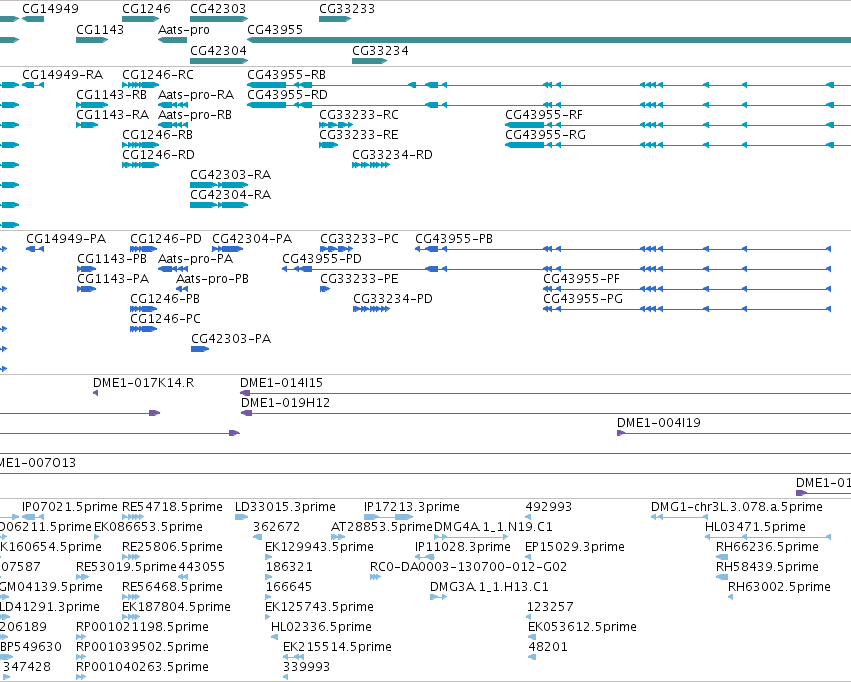This screenshot has height=682, width=851.
Task: Click the RP001040263.5prime EST label
Action: 142,667
